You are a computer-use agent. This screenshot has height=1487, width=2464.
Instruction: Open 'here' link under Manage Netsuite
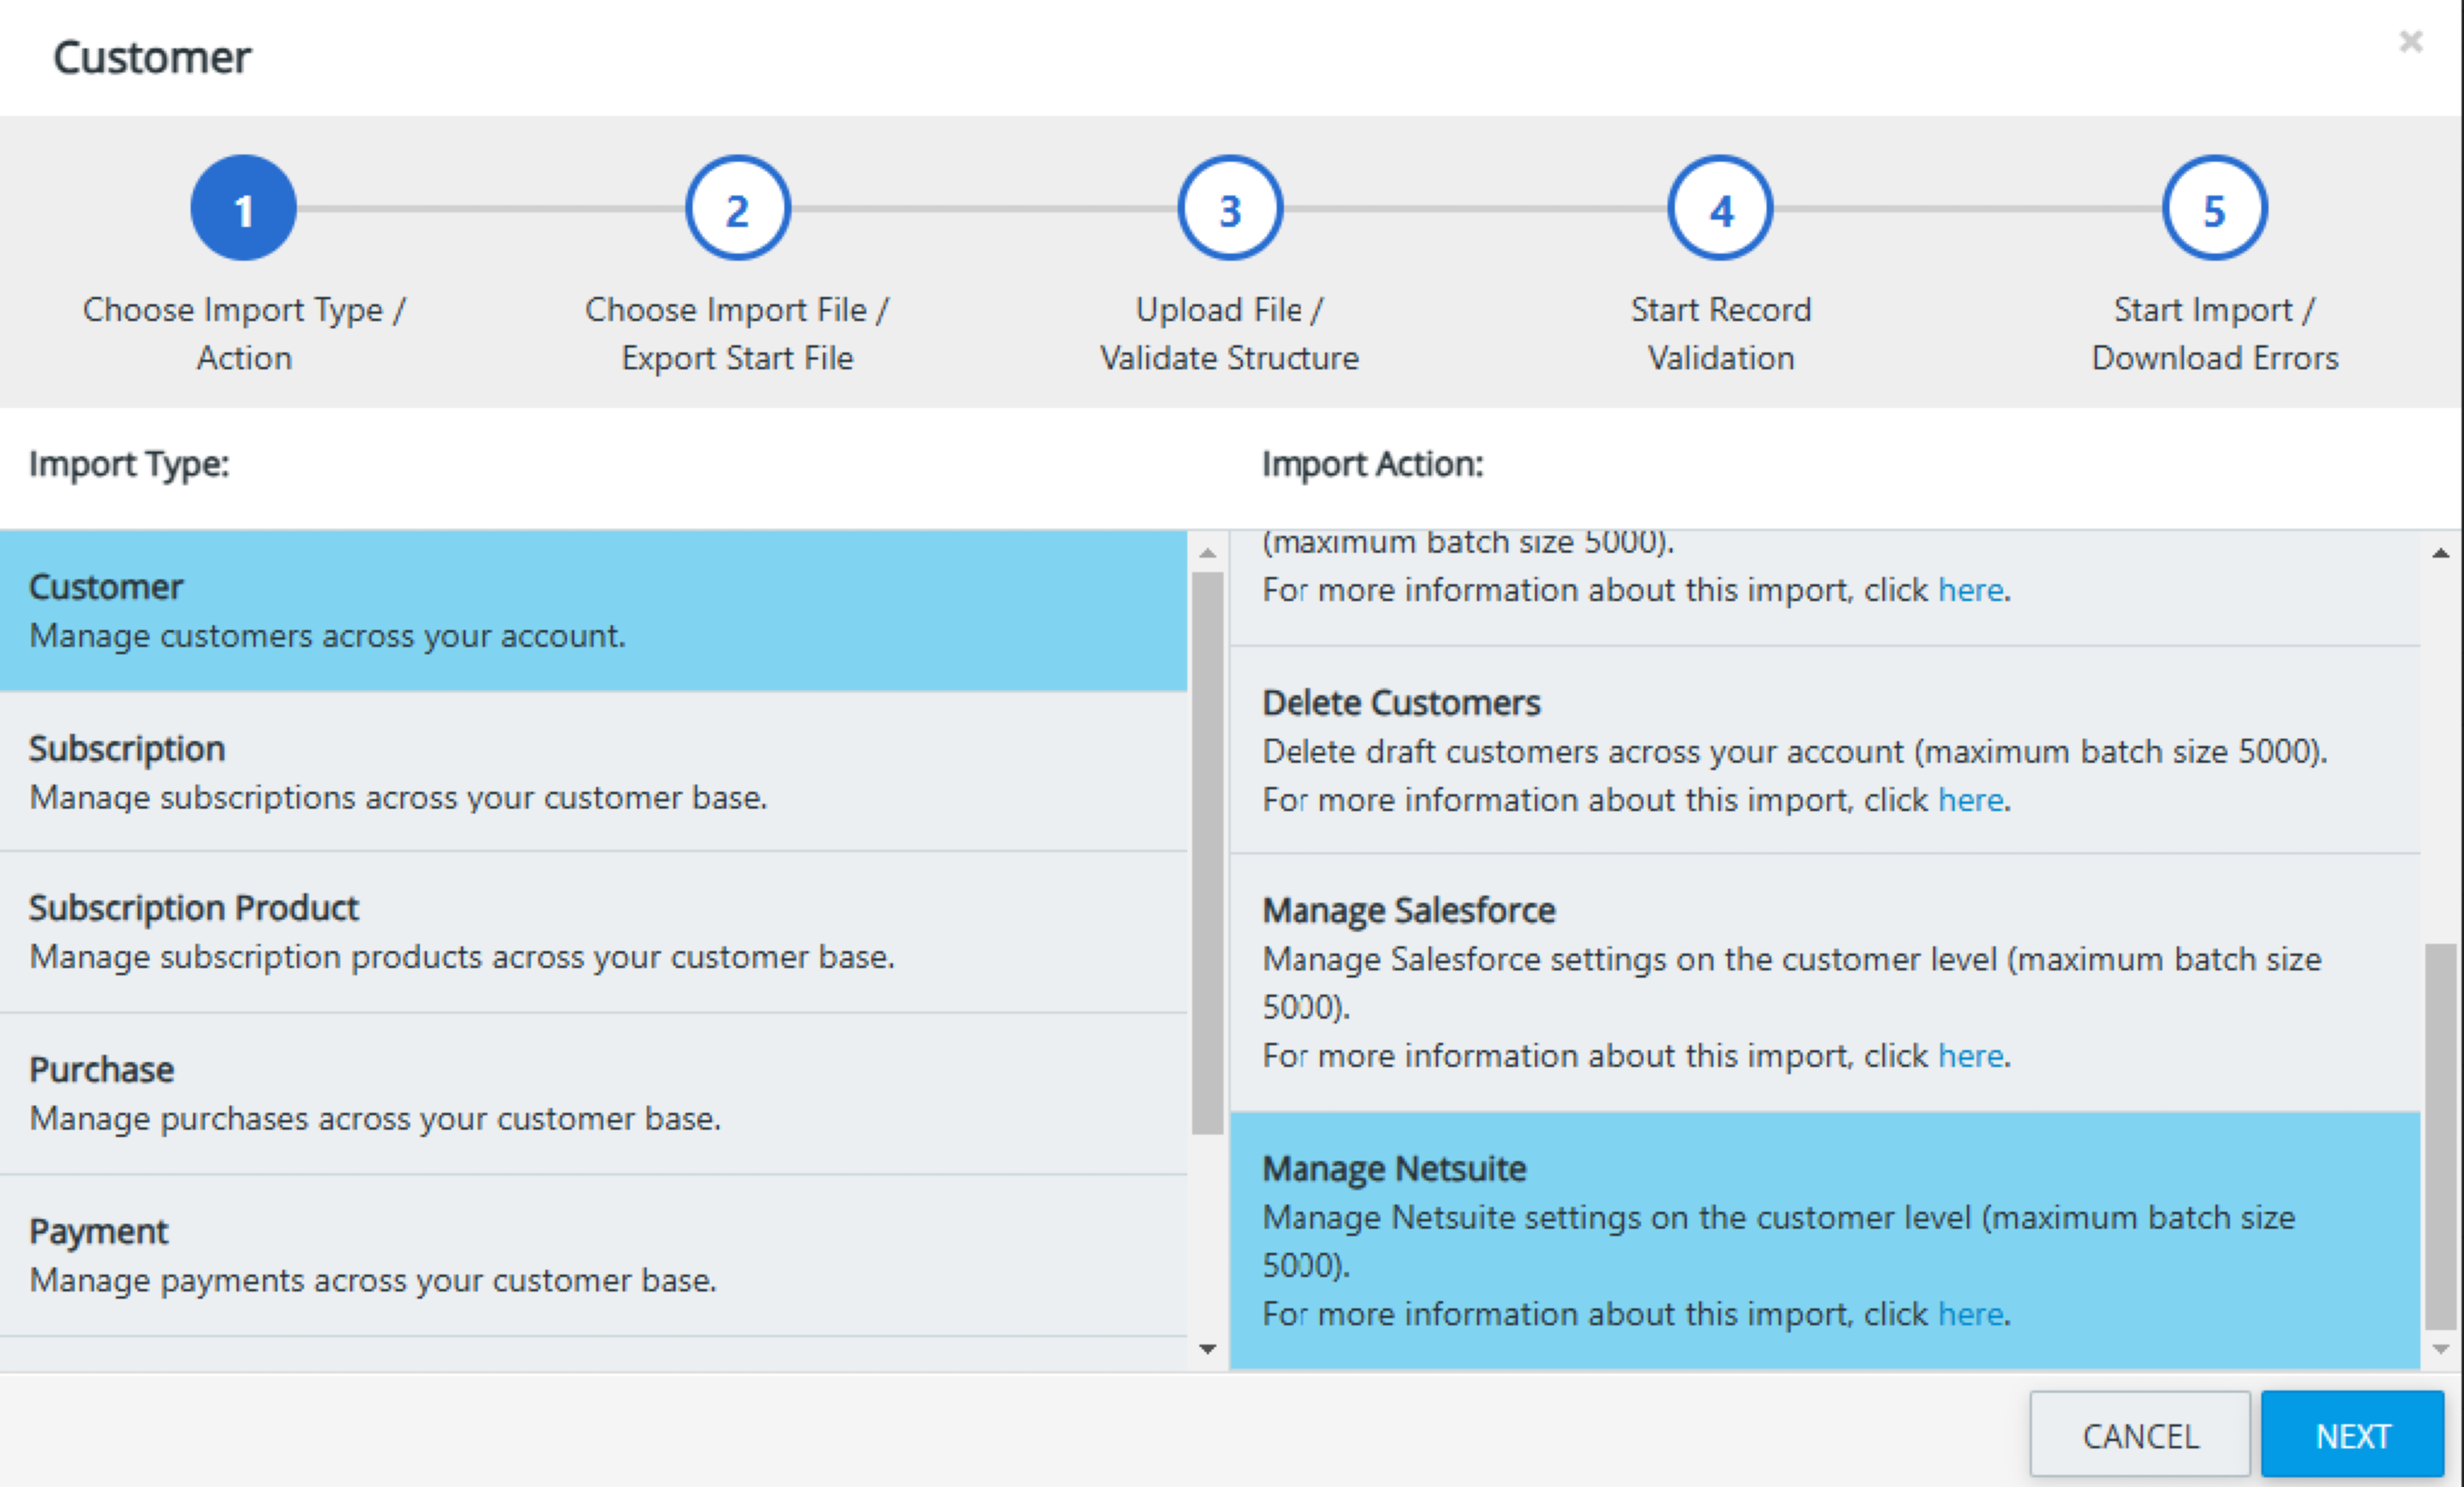pos(1969,1313)
